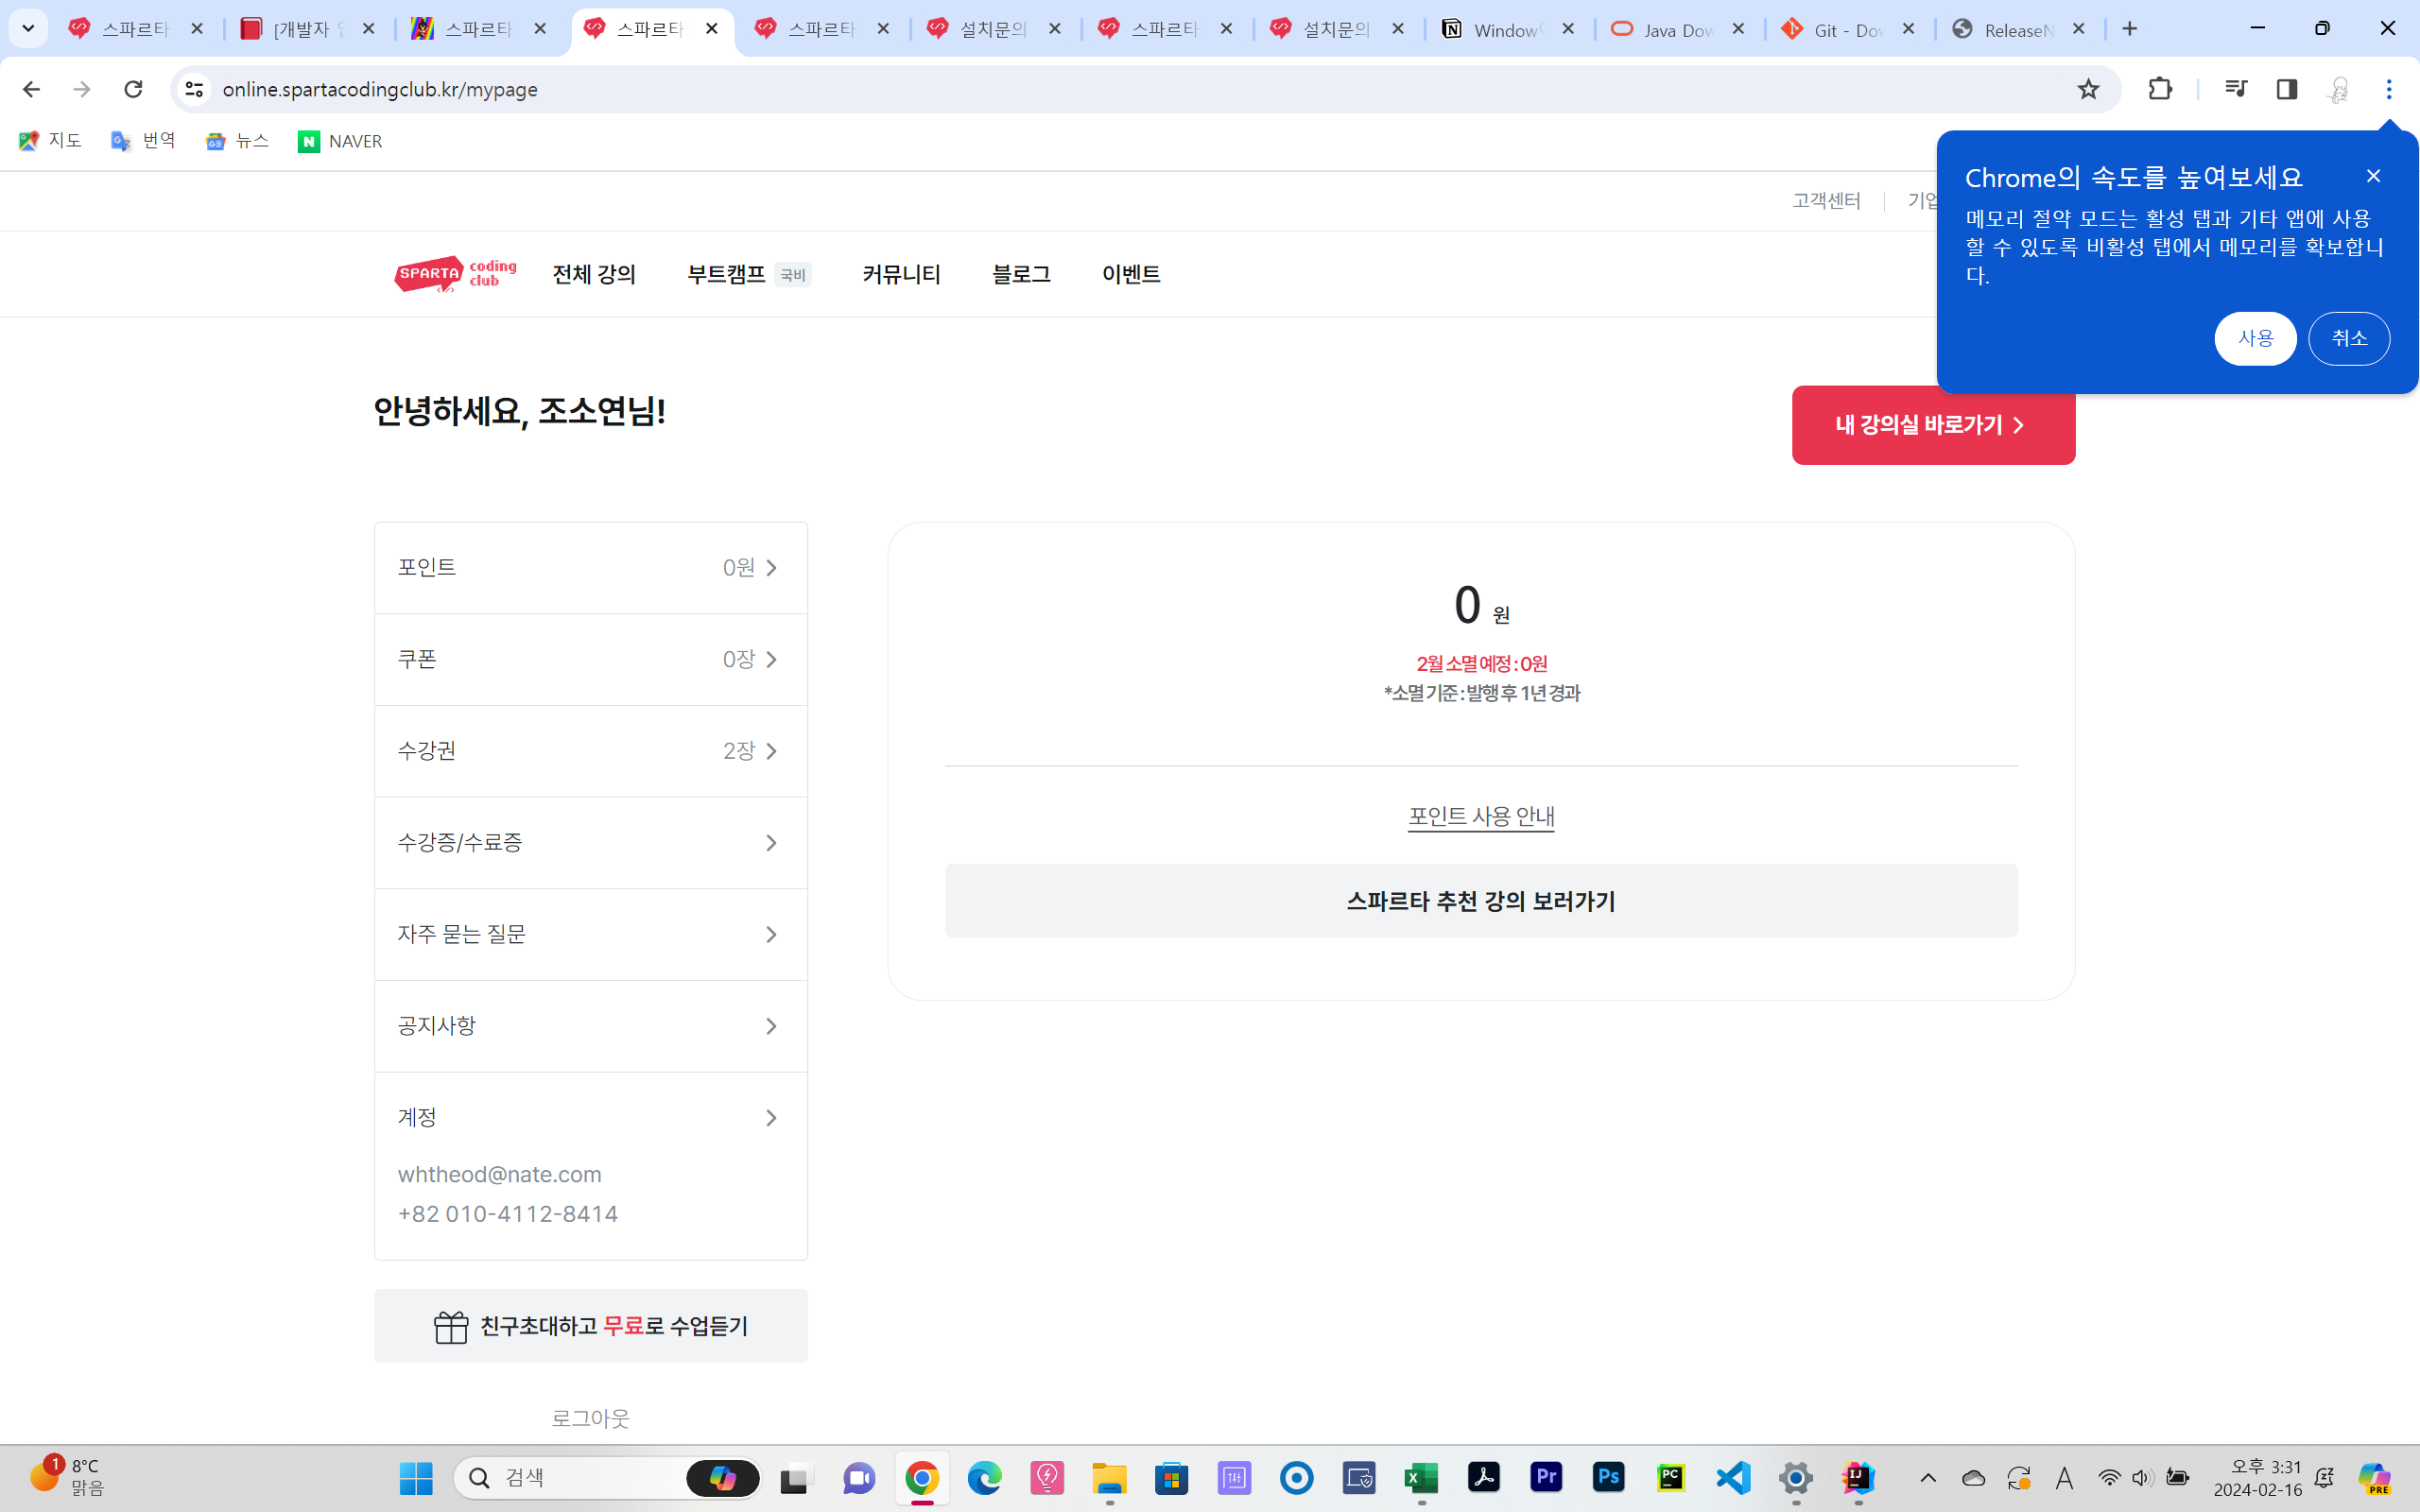Image resolution: width=2420 pixels, height=1512 pixels.
Task: Launch PyCharm from taskbar
Action: pyautogui.click(x=1671, y=1477)
